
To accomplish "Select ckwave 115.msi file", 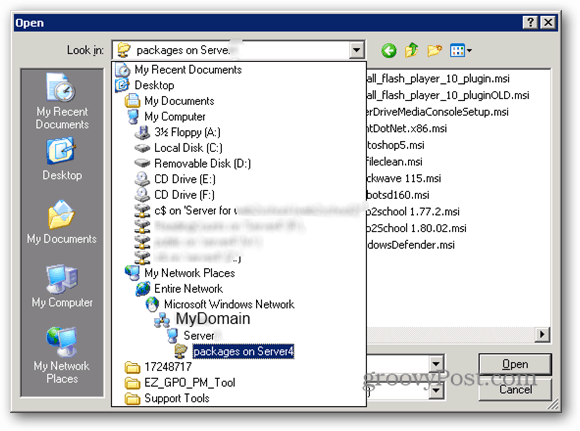I will tap(404, 178).
